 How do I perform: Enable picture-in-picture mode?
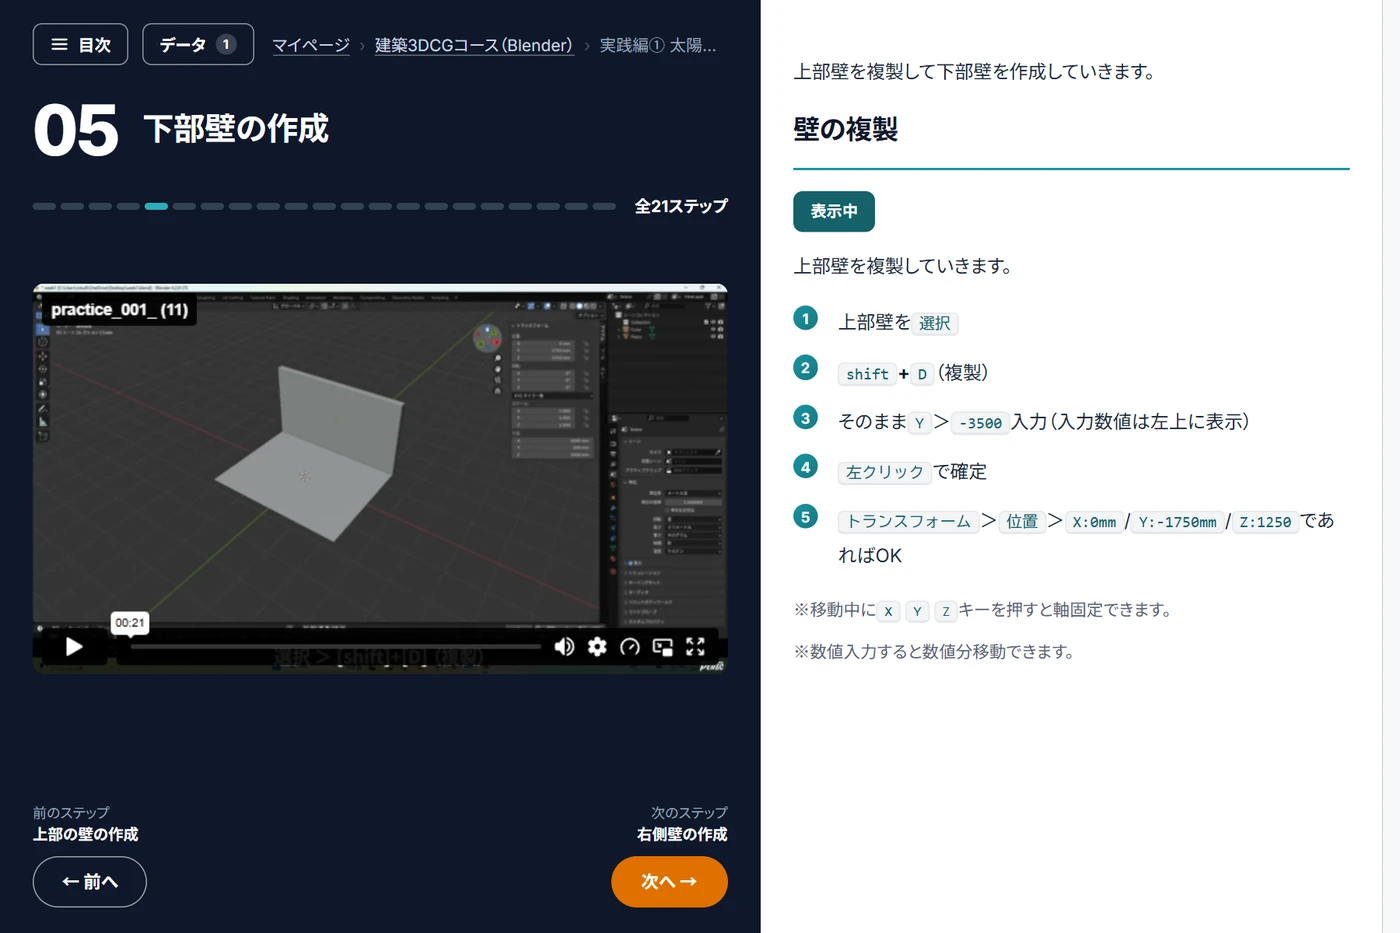click(663, 647)
